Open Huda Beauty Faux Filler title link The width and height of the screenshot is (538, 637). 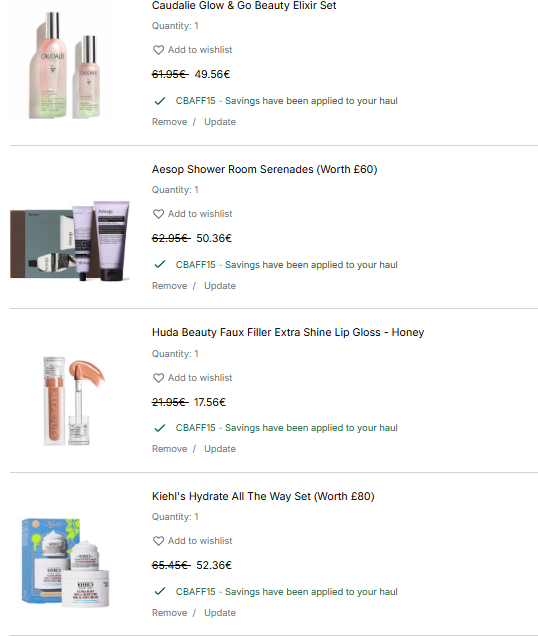tap(288, 333)
